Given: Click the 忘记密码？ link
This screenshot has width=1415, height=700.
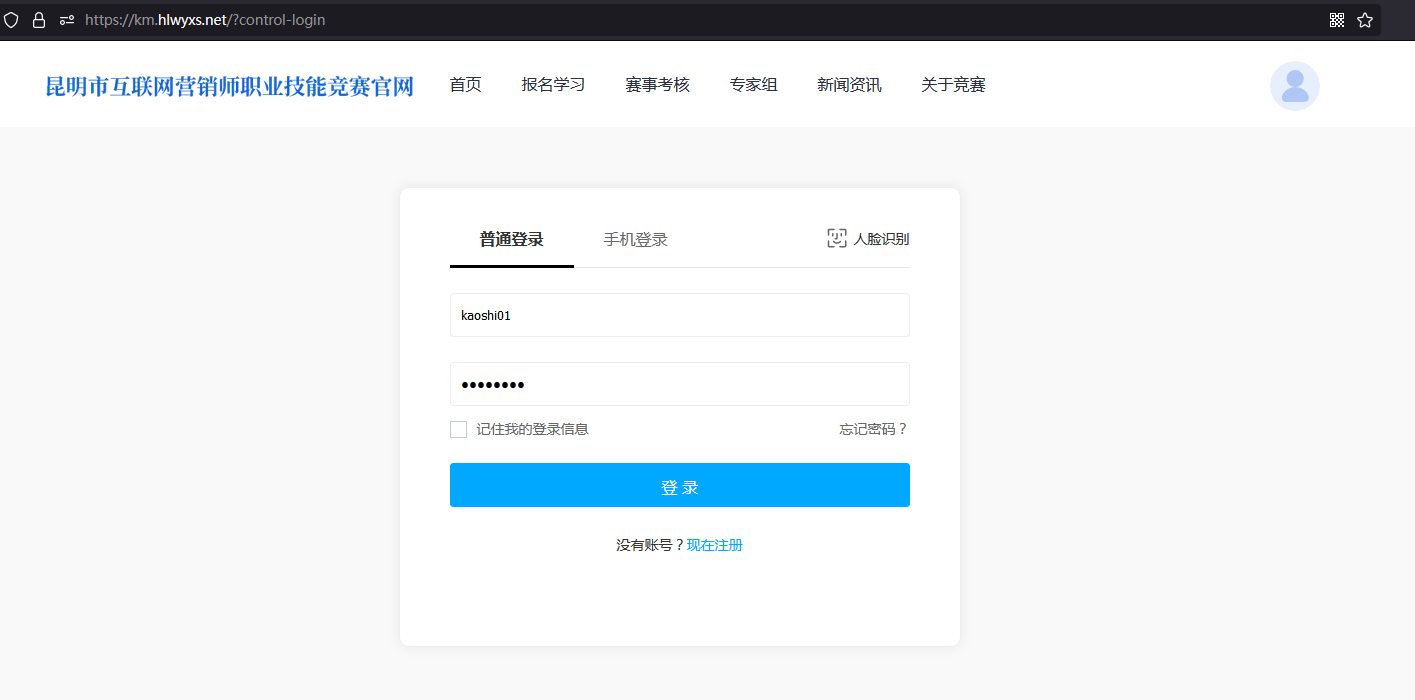Looking at the screenshot, I should 874,429.
